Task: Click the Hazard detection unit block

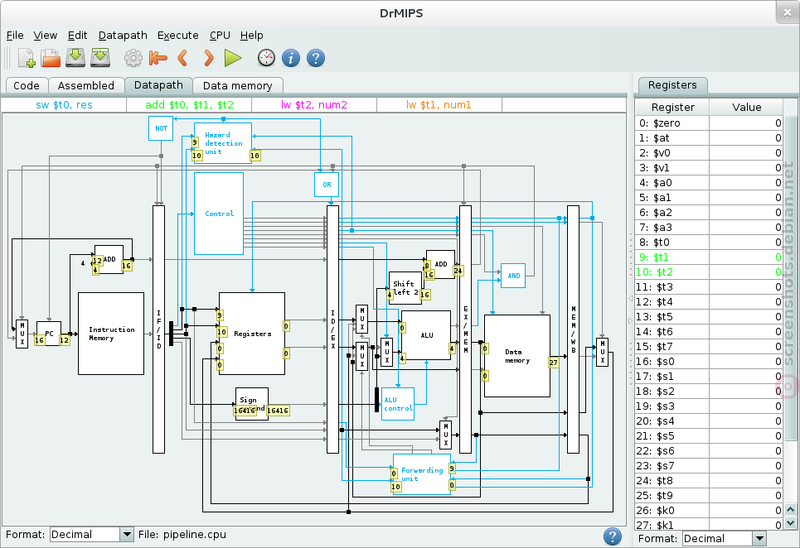Action: [223, 143]
